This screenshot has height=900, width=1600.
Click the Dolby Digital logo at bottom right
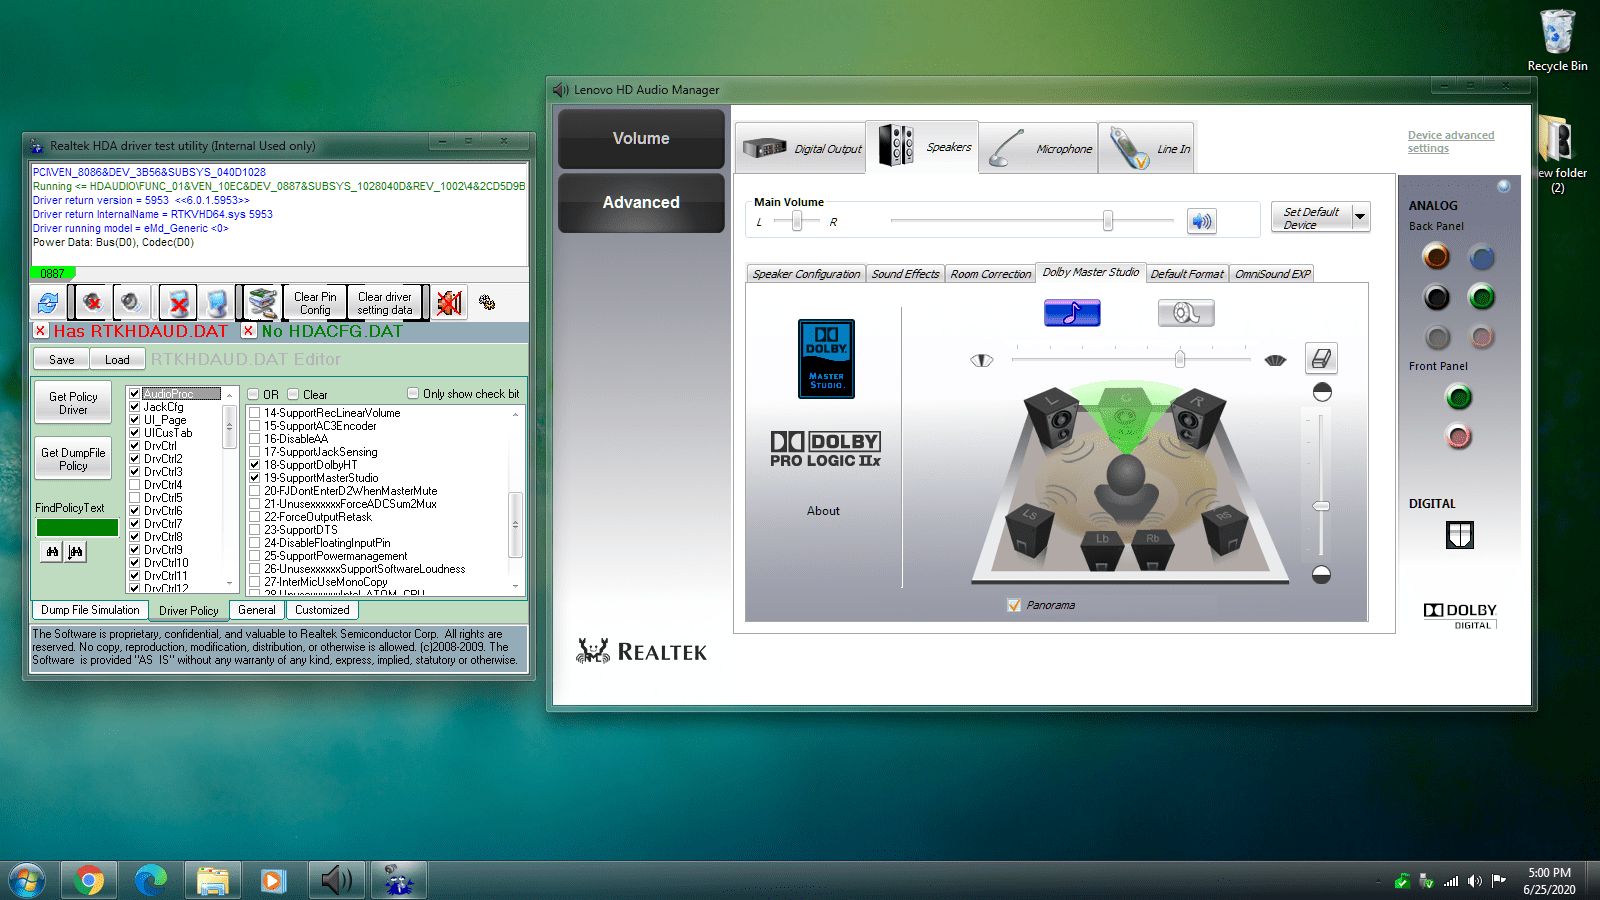click(1459, 612)
